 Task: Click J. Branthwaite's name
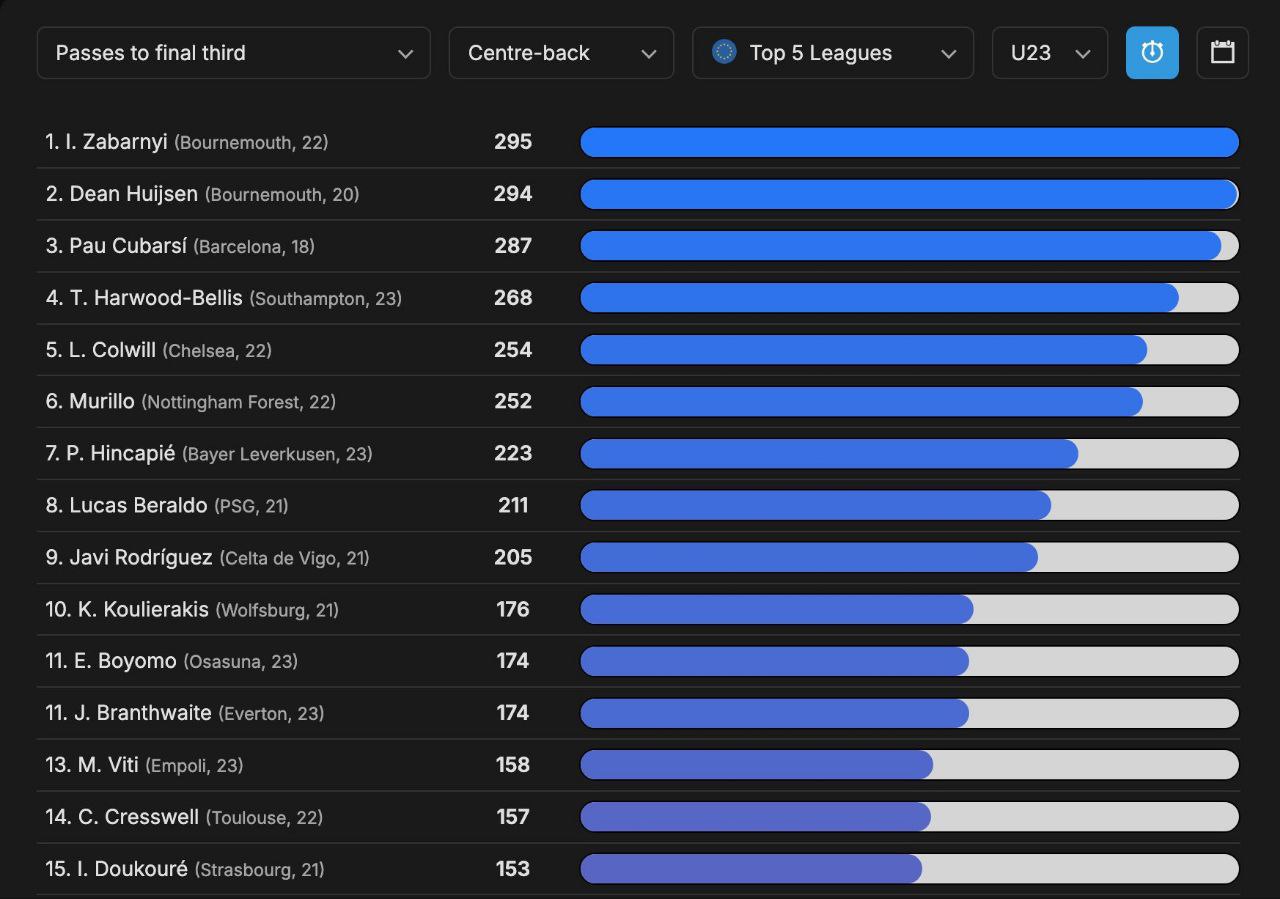tap(143, 713)
